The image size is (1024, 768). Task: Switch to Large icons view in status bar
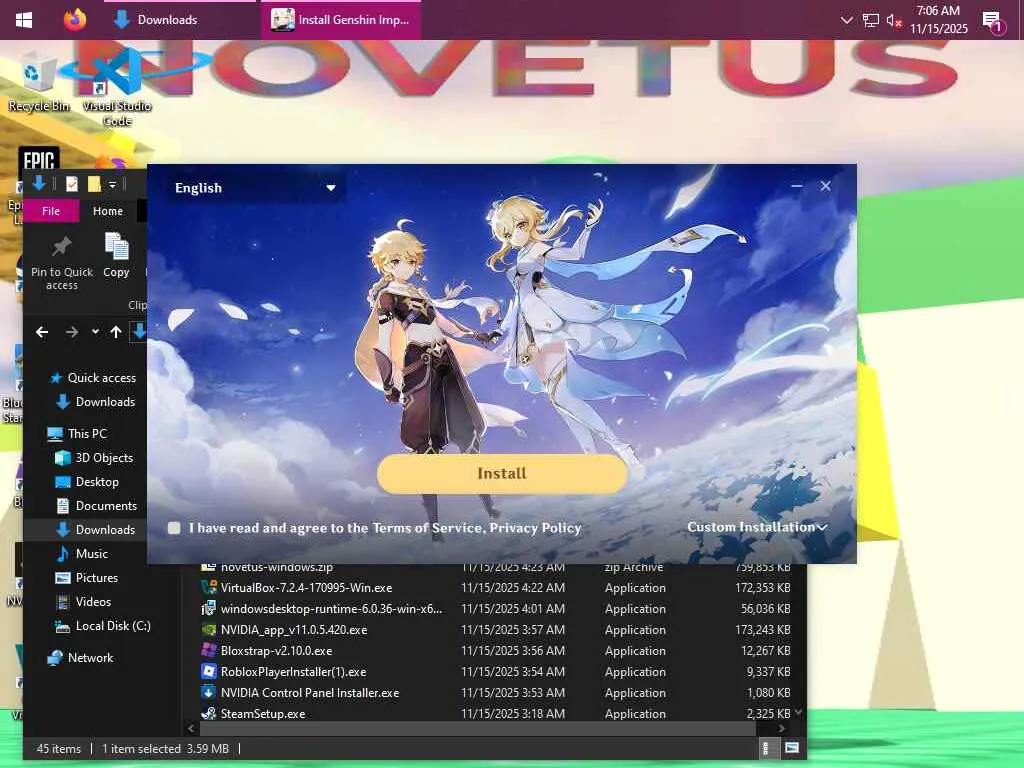click(792, 748)
